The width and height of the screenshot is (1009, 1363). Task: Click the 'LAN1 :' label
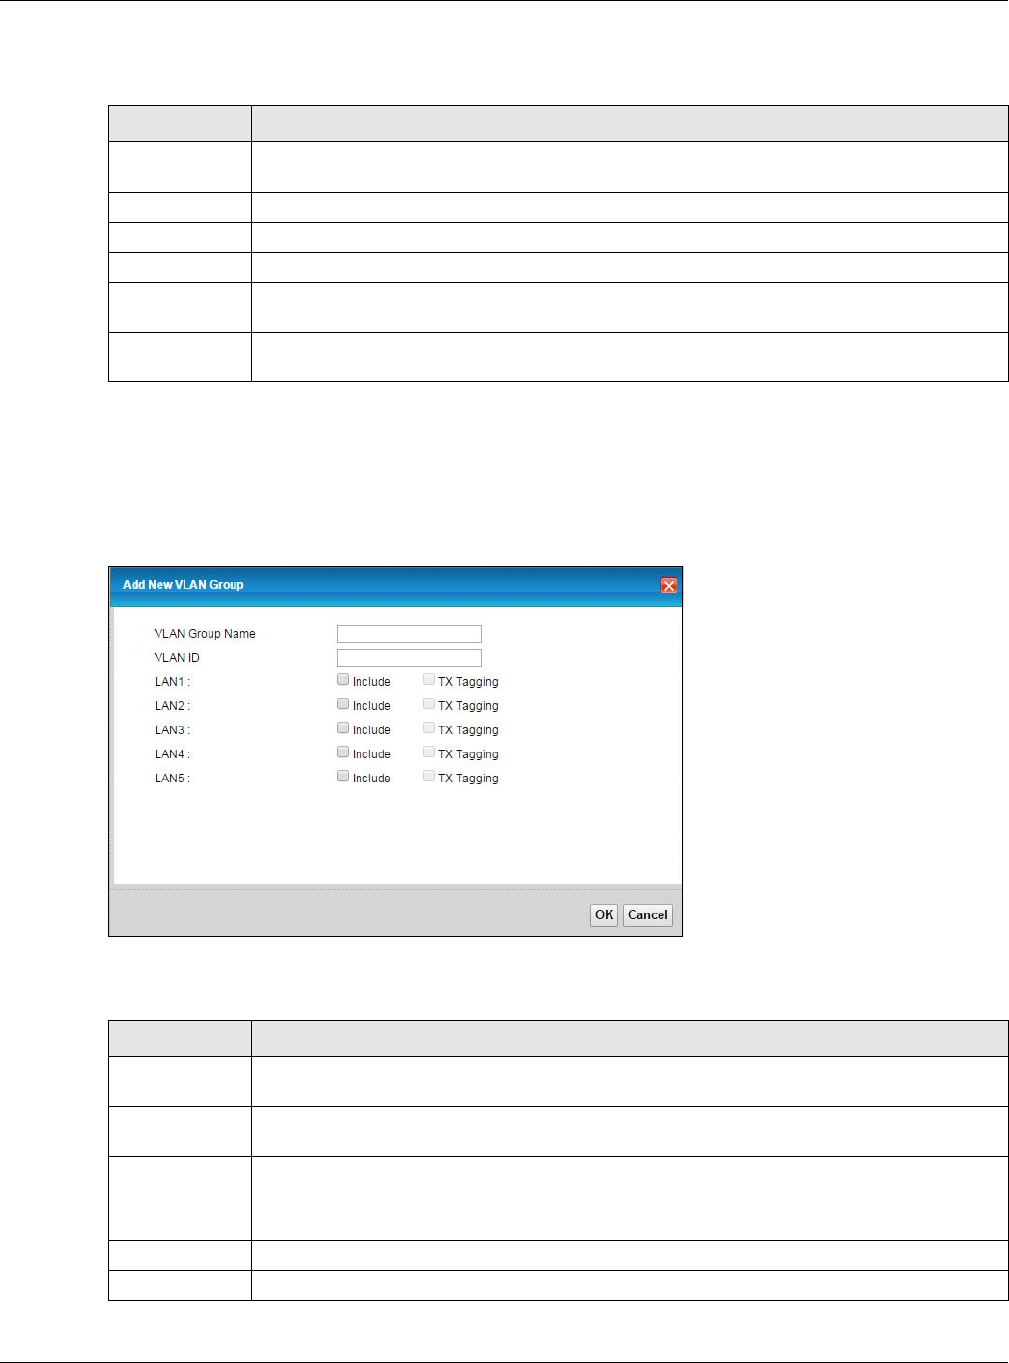[x=172, y=682]
